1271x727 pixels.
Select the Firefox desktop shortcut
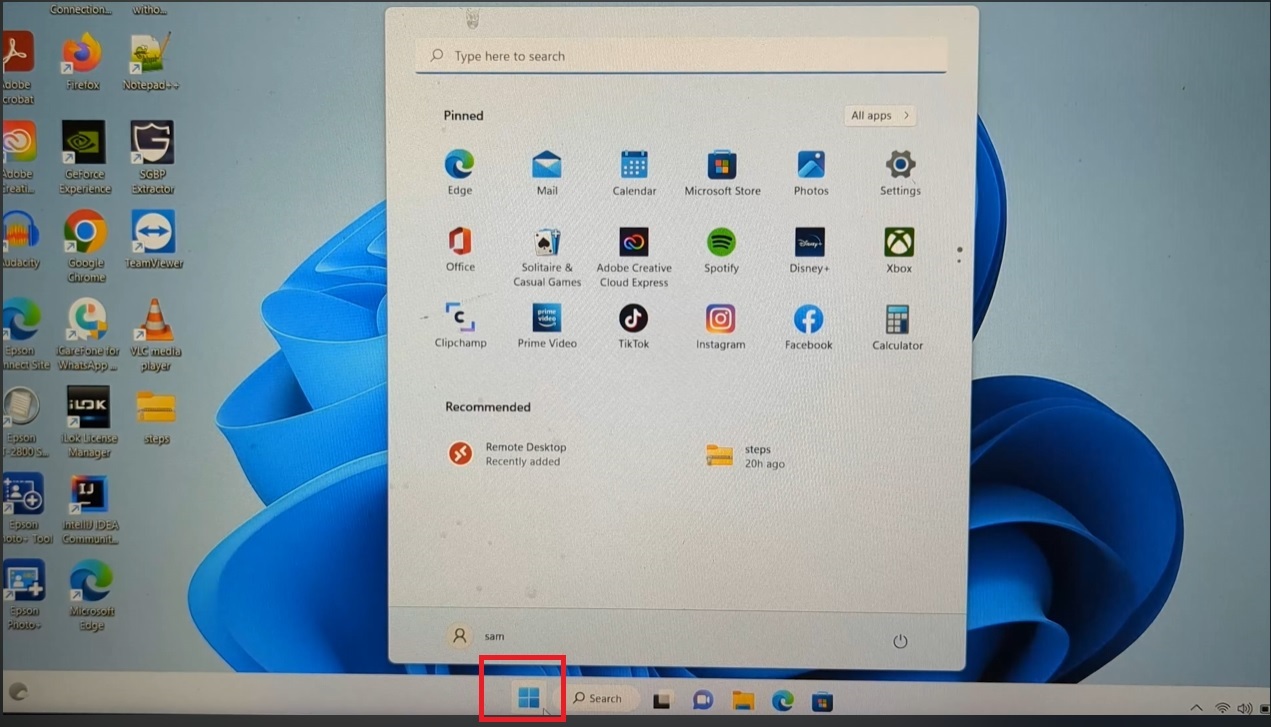click(83, 62)
